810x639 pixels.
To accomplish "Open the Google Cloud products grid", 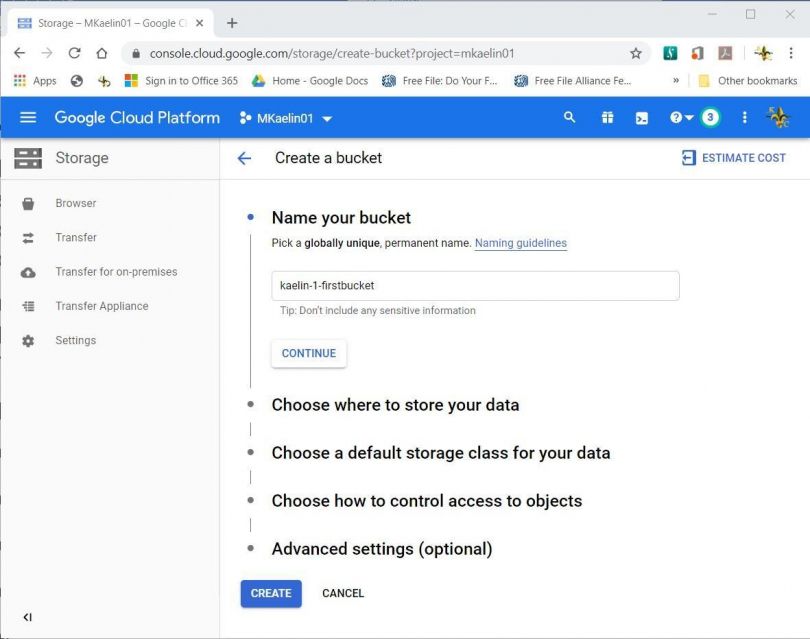I will (607, 117).
